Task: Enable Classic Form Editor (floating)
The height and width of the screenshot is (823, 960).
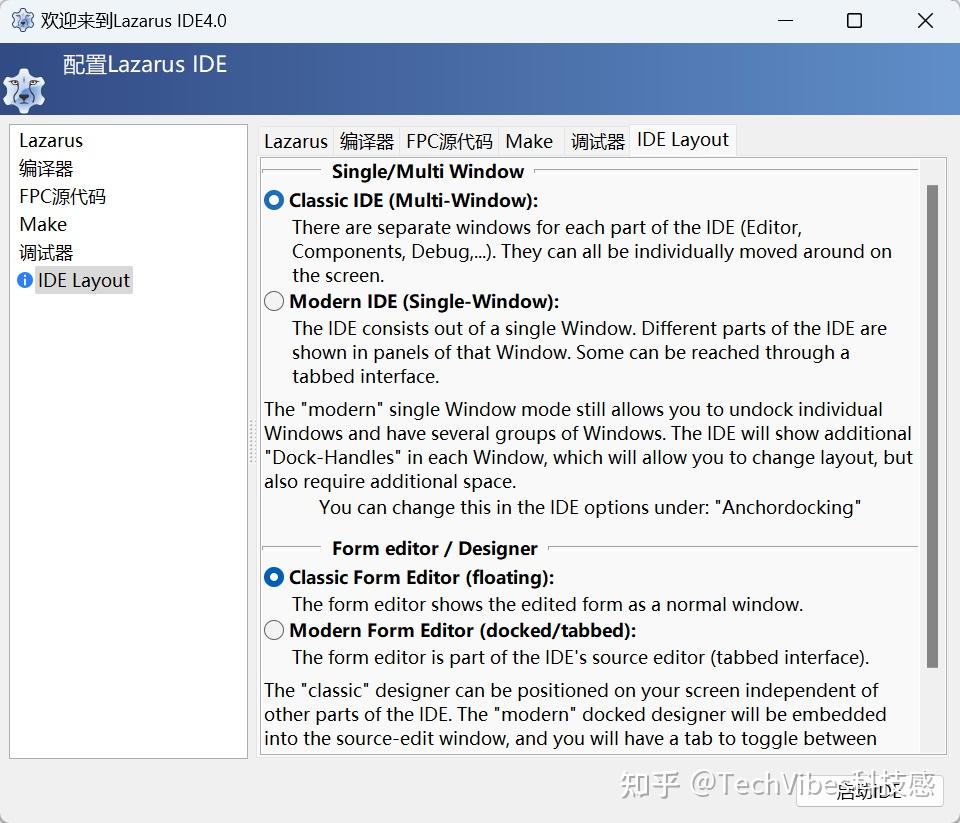Action: pos(273,577)
